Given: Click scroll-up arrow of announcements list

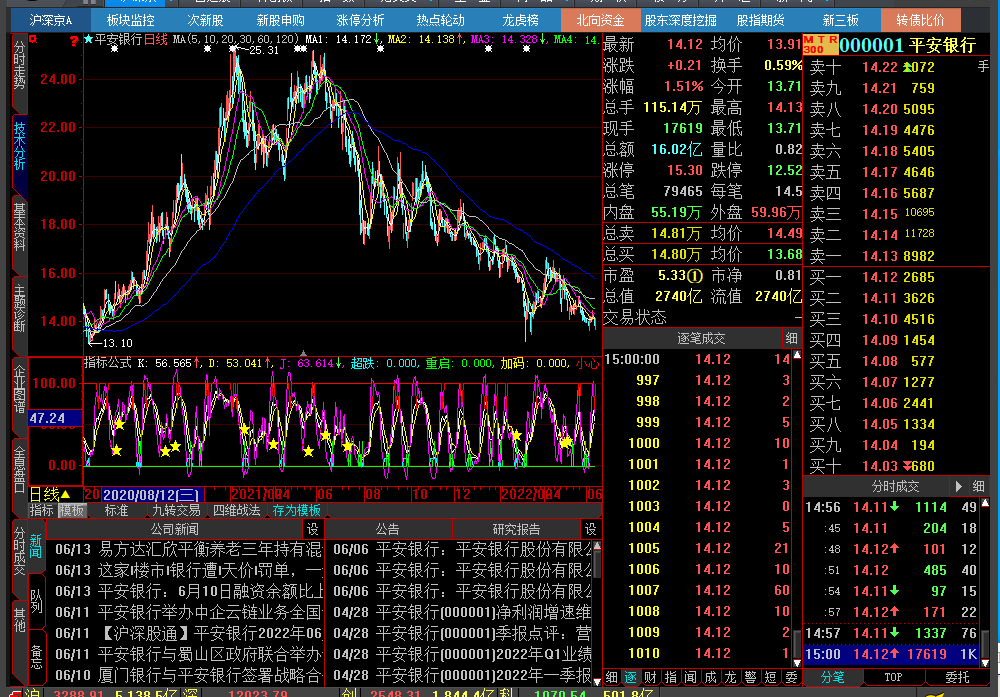Looking at the screenshot, I should [x=597, y=546].
